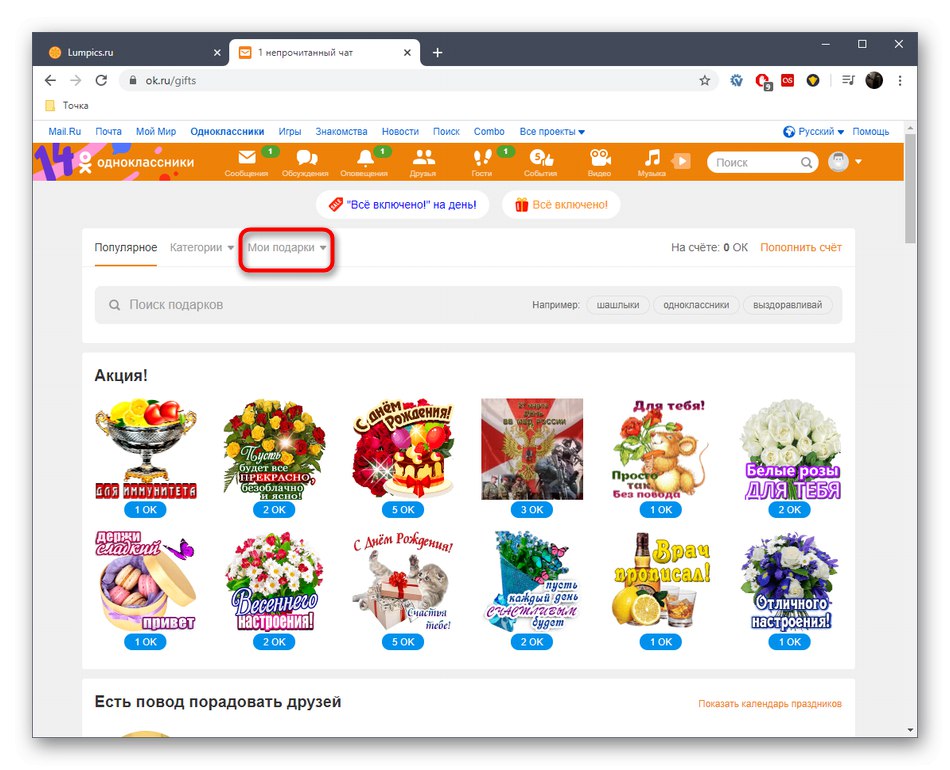This screenshot has height=770, width=950.
Task: Open the Видео camera icon
Action: click(x=600, y=158)
